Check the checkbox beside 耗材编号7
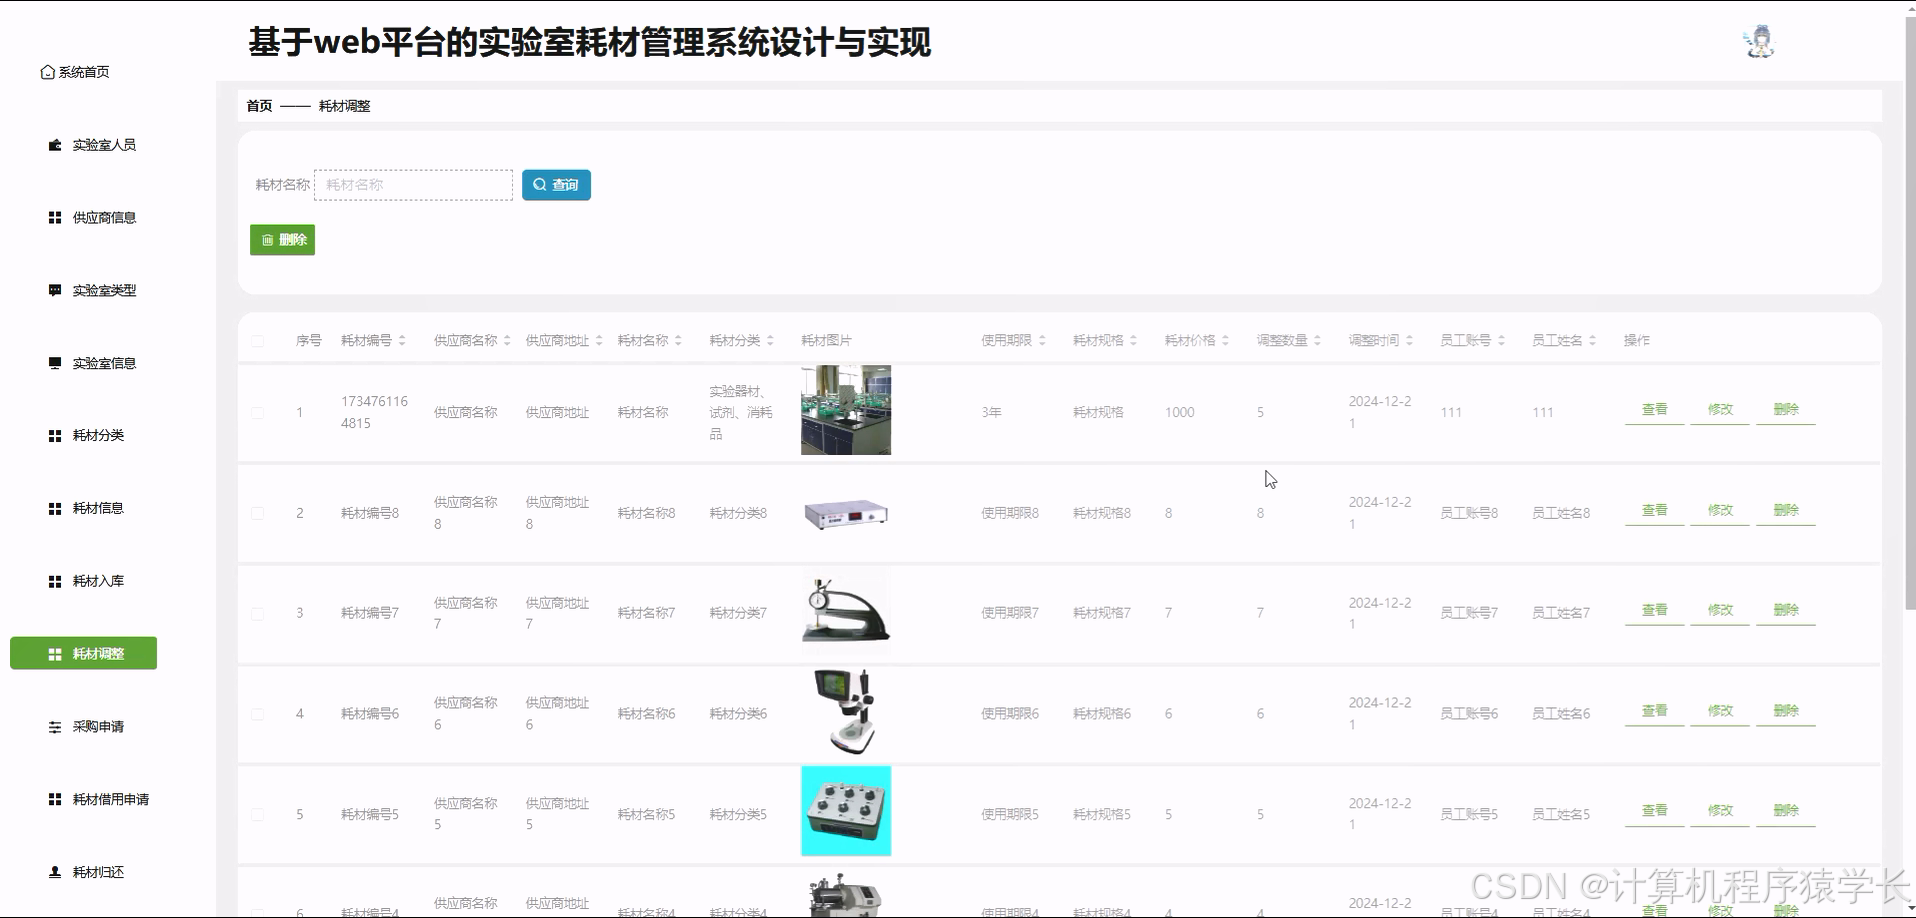1916x918 pixels. [257, 613]
